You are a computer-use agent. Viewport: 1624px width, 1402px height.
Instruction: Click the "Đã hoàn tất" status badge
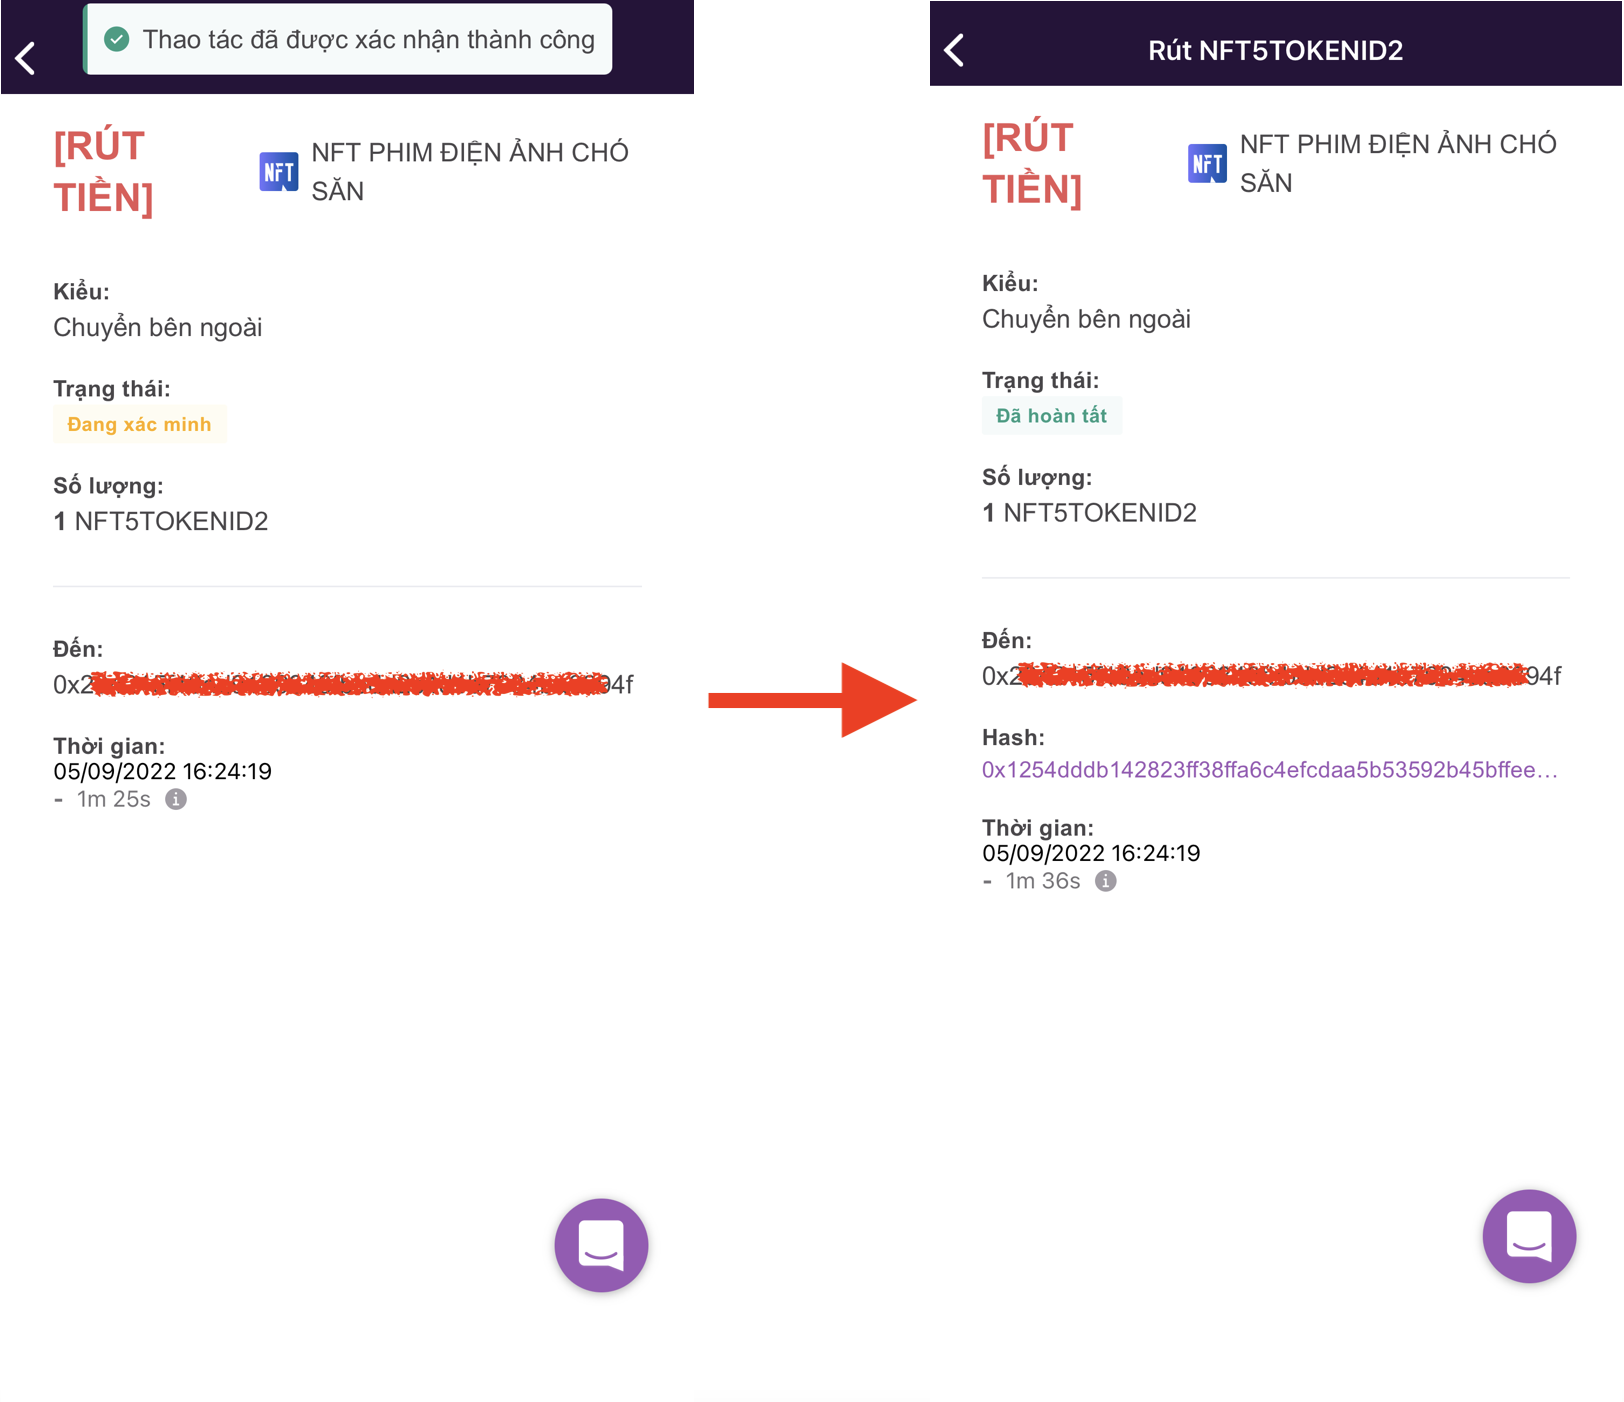(x=1051, y=416)
